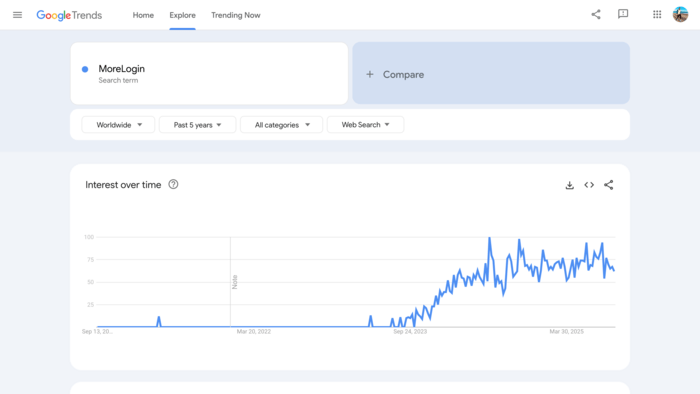Switch to the Trending Now tab

click(236, 15)
